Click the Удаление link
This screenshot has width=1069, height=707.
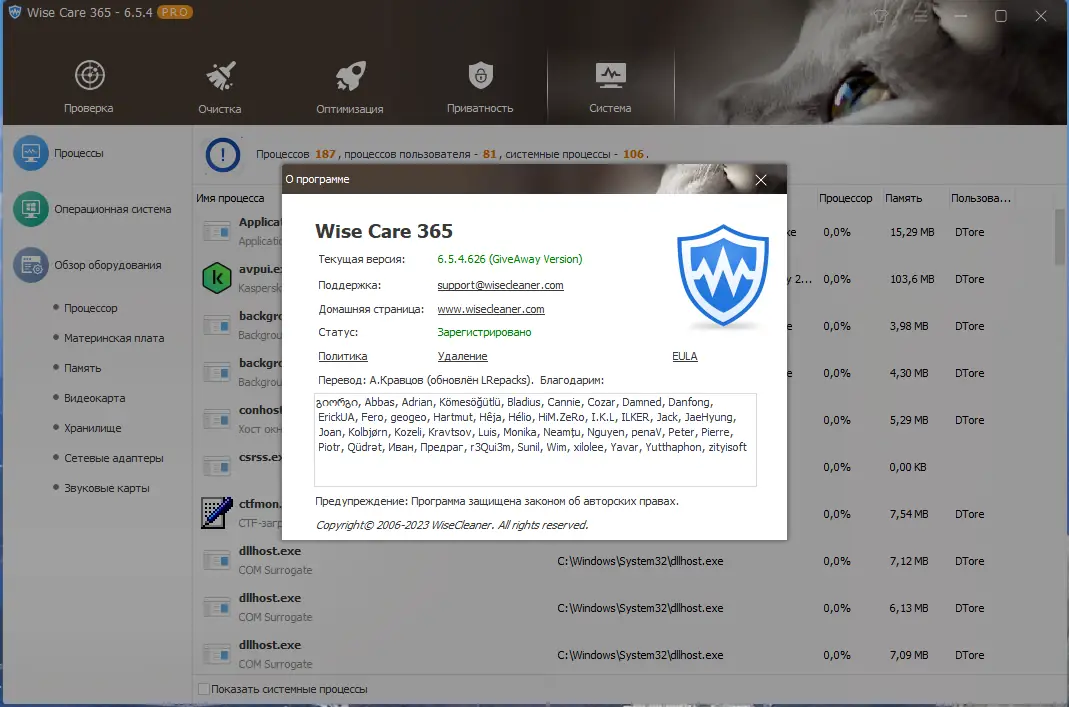point(462,356)
